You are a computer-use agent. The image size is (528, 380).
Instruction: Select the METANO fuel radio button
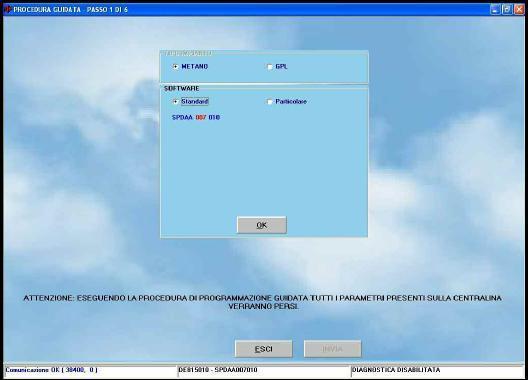(x=175, y=67)
